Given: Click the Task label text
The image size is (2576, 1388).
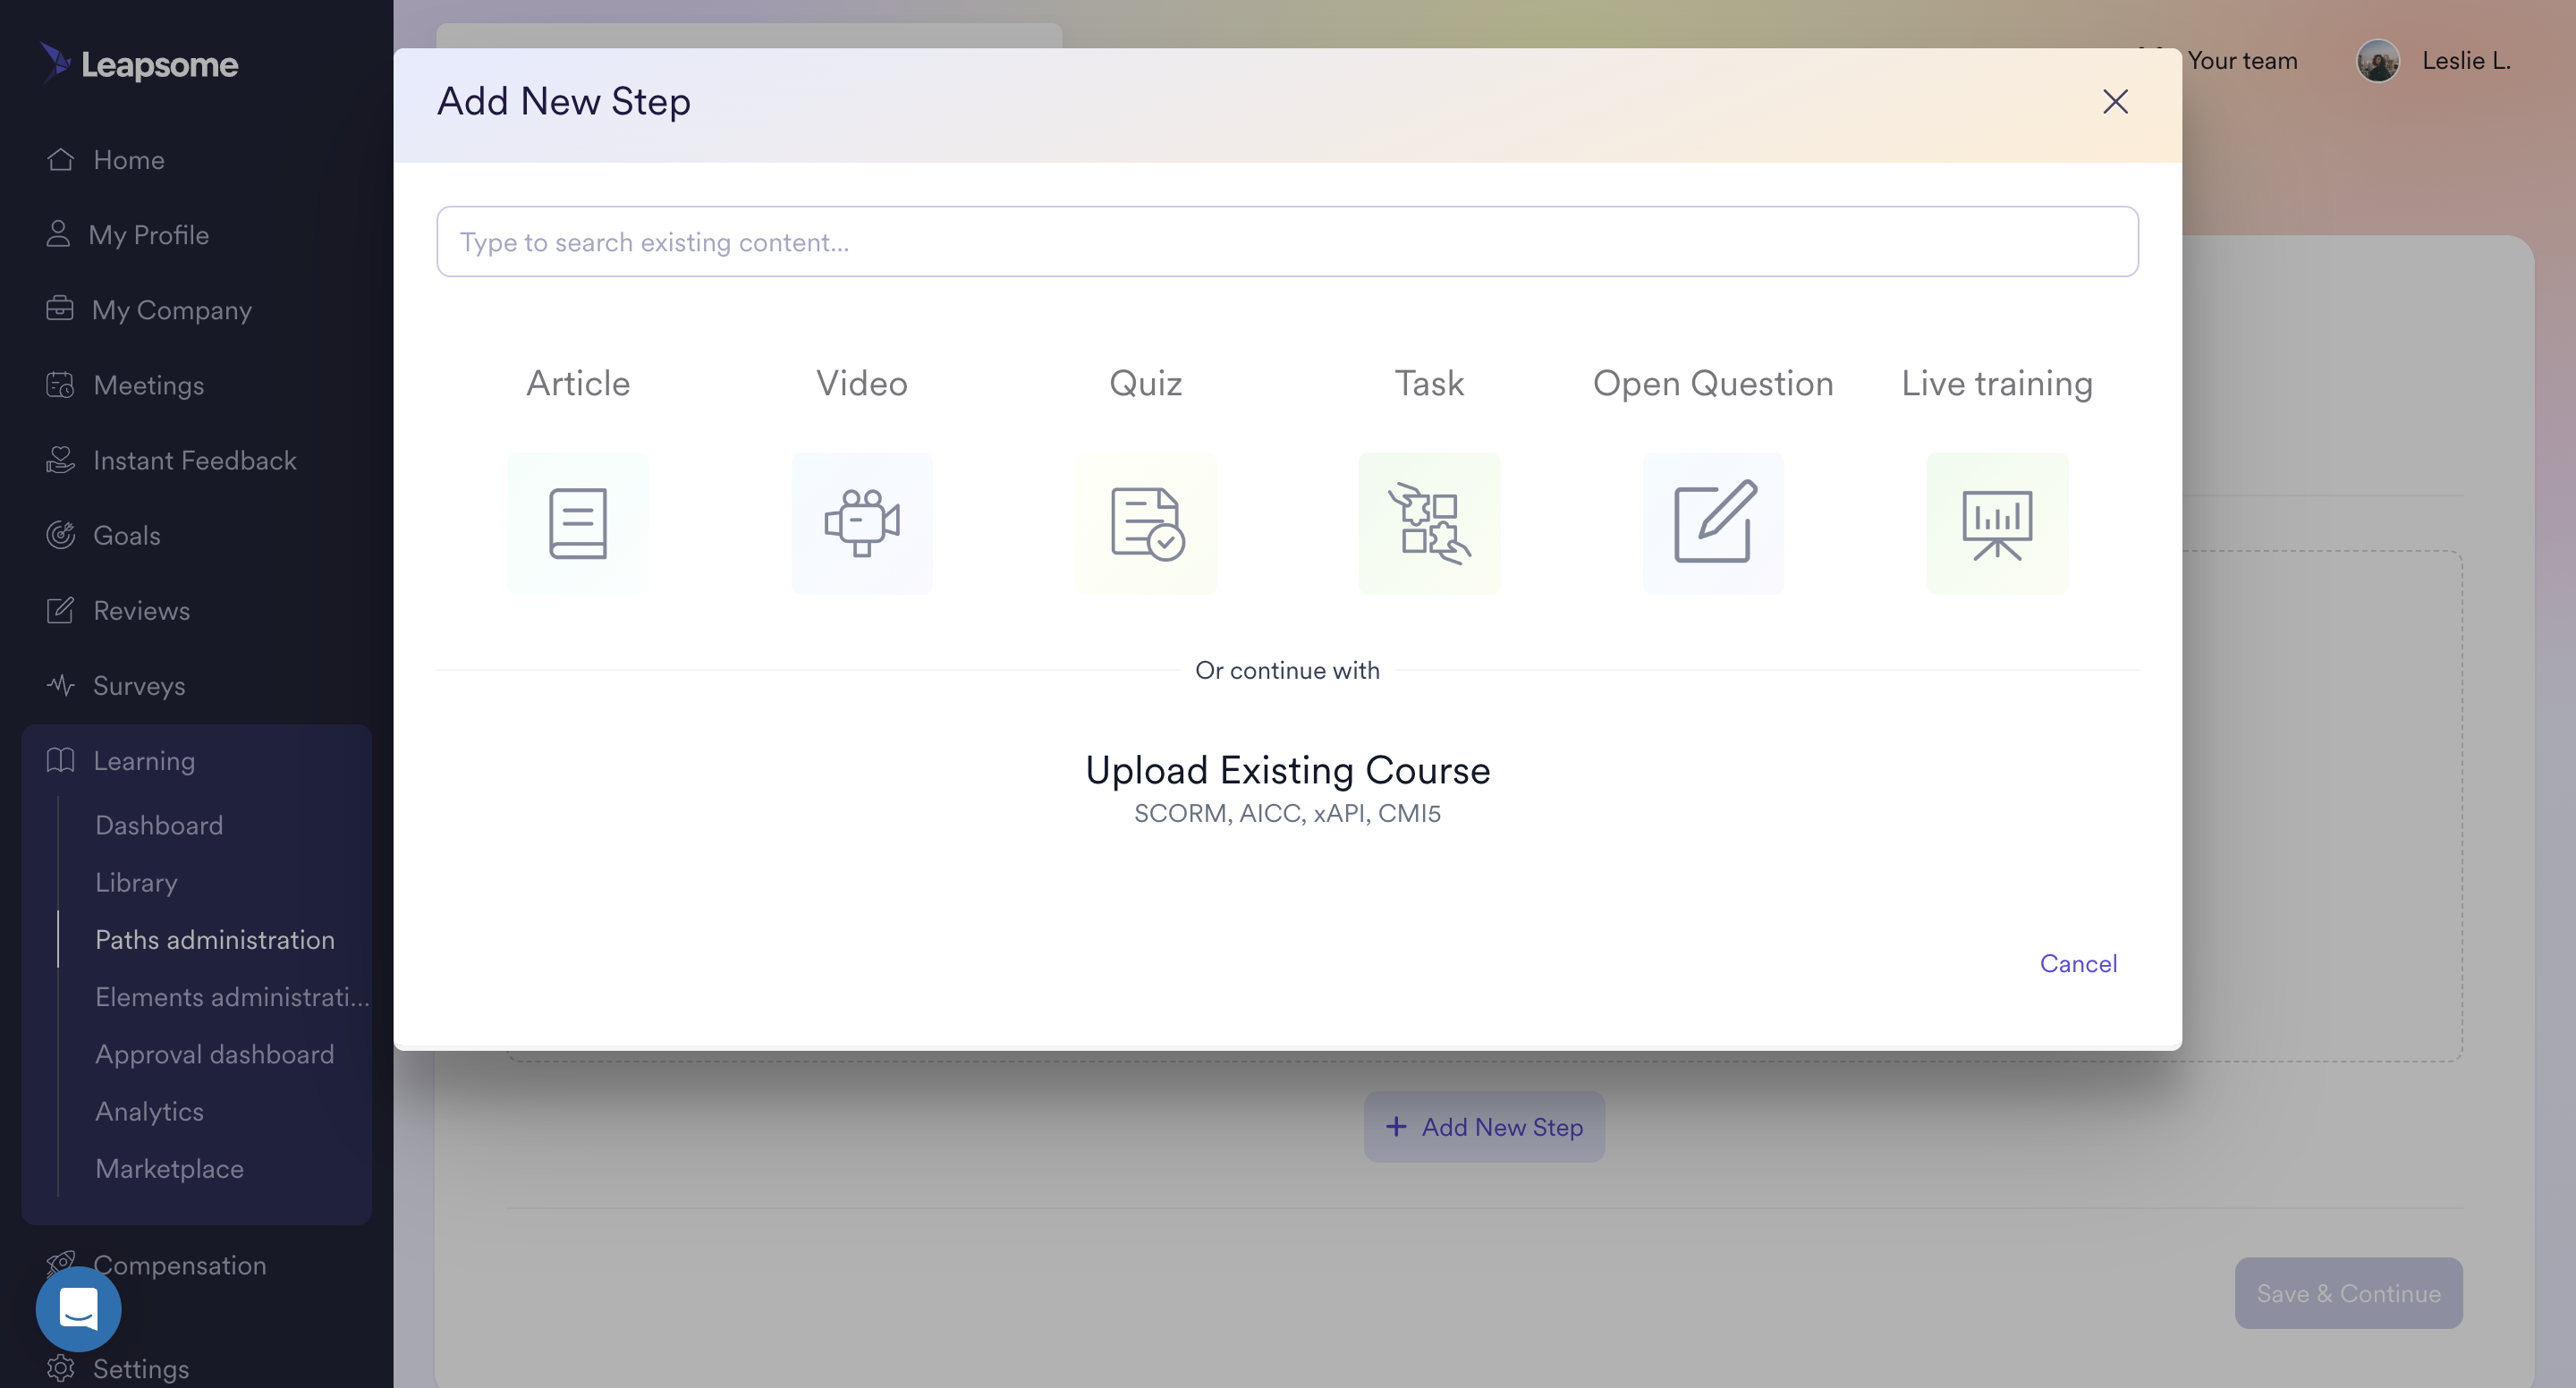Looking at the screenshot, I should pos(1429,383).
